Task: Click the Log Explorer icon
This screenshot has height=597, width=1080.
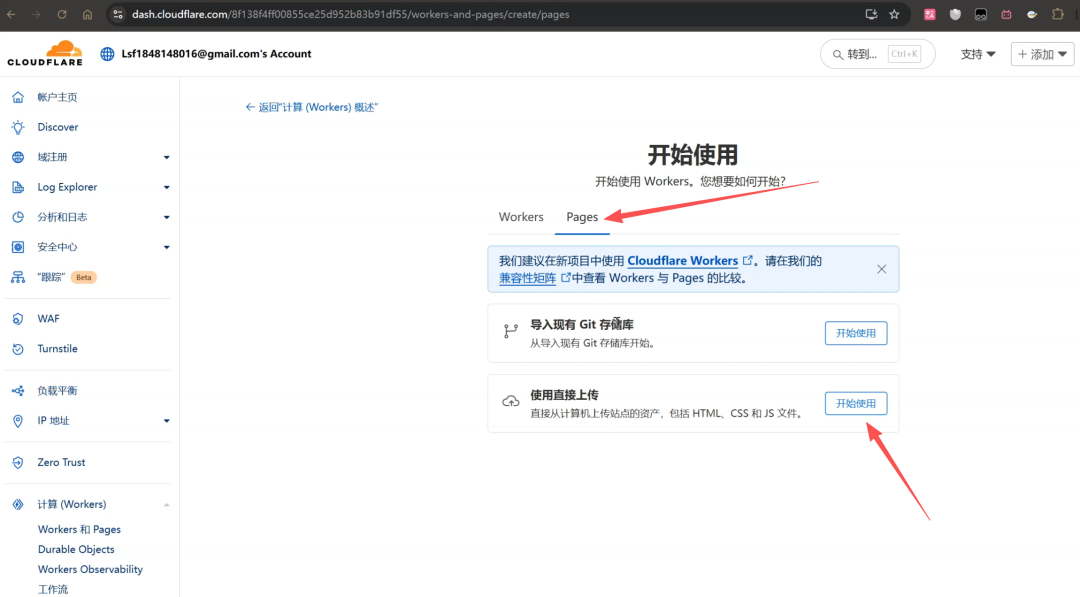Action: coord(18,187)
